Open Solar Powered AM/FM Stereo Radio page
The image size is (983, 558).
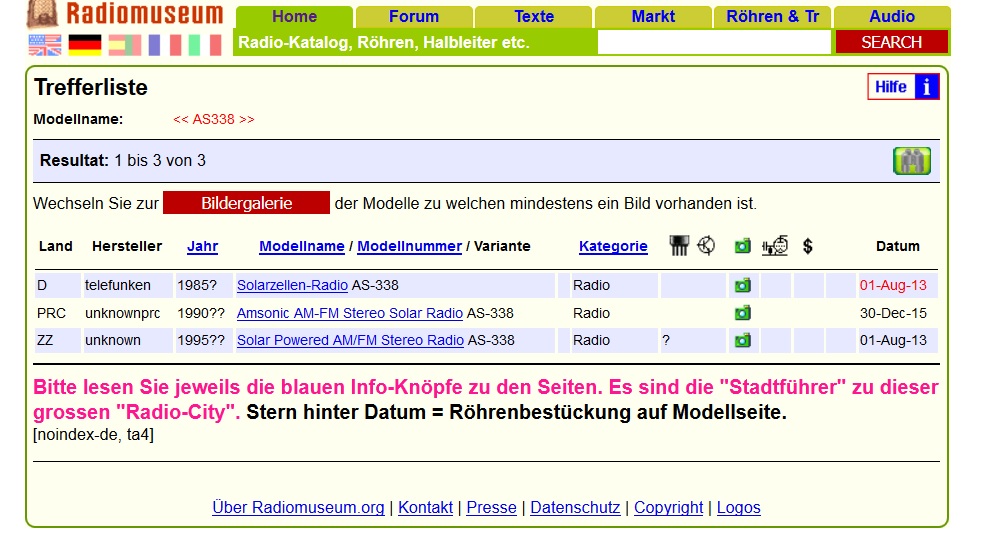350,340
